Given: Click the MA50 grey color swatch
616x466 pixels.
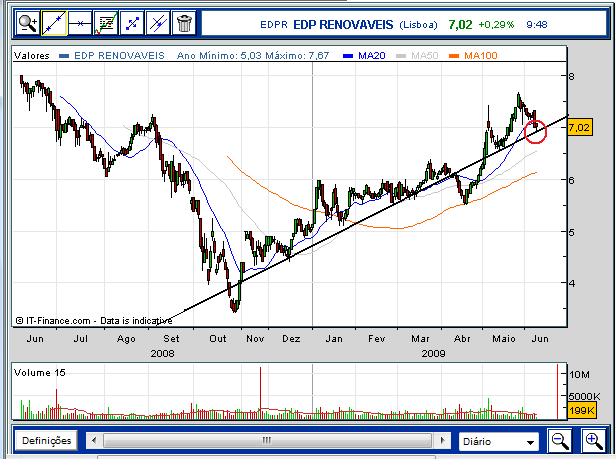Looking at the screenshot, I should coord(401,56).
